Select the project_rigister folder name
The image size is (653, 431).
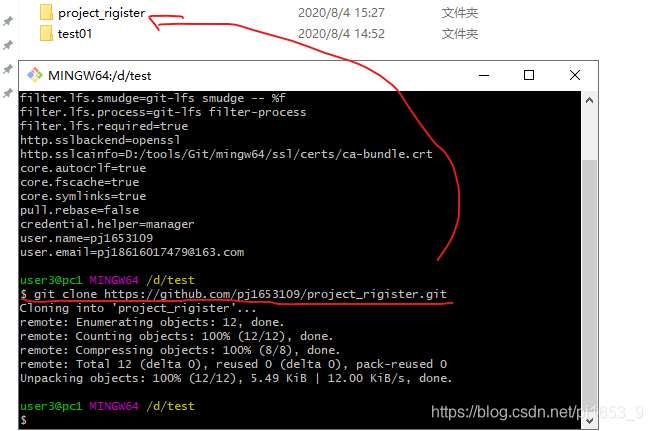(101, 13)
